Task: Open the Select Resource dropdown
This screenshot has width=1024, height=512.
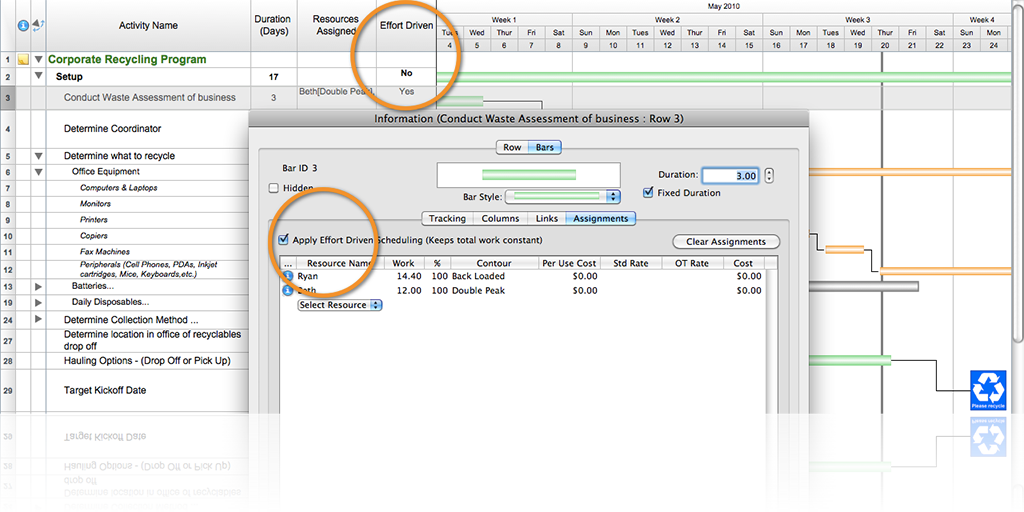Action: coord(340,305)
